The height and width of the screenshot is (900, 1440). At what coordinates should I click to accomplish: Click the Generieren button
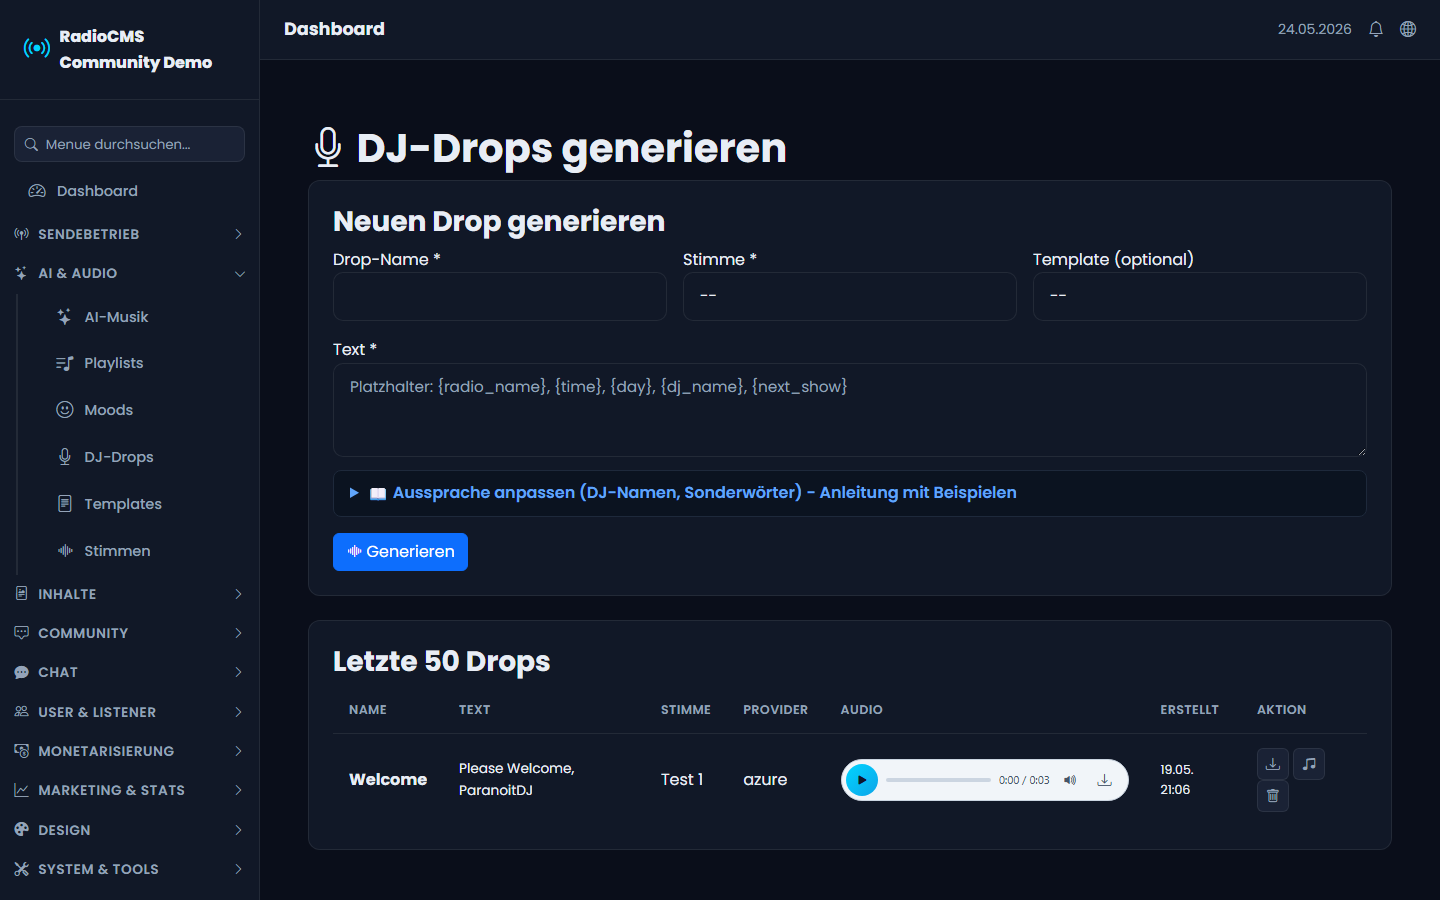click(400, 552)
